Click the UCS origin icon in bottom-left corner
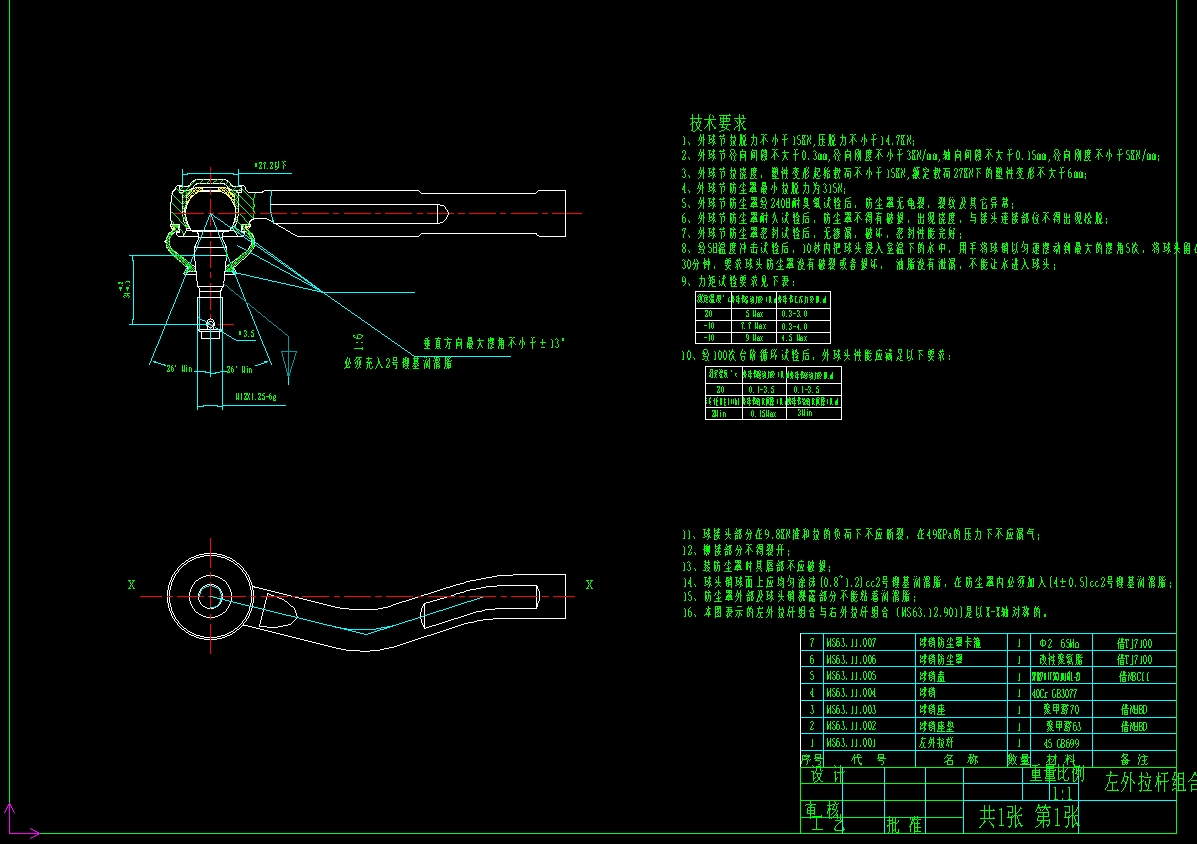Viewport: 1197px width, 844px height. (20, 821)
